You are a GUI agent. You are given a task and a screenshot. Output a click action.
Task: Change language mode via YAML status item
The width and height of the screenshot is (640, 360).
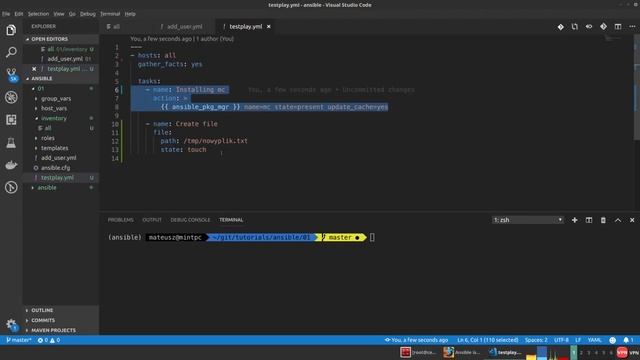tap(594, 340)
